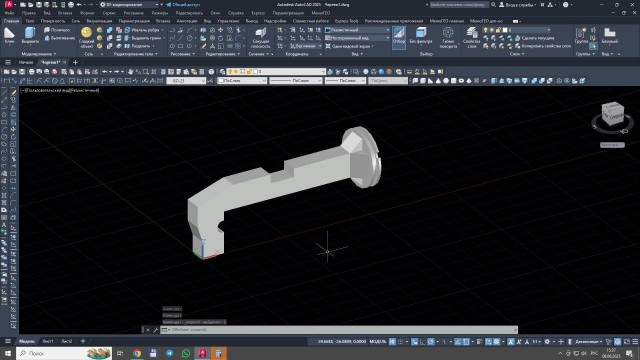Click Выдавить грани (Extrude faces)
The height and width of the screenshot is (360, 640).
[143, 38]
